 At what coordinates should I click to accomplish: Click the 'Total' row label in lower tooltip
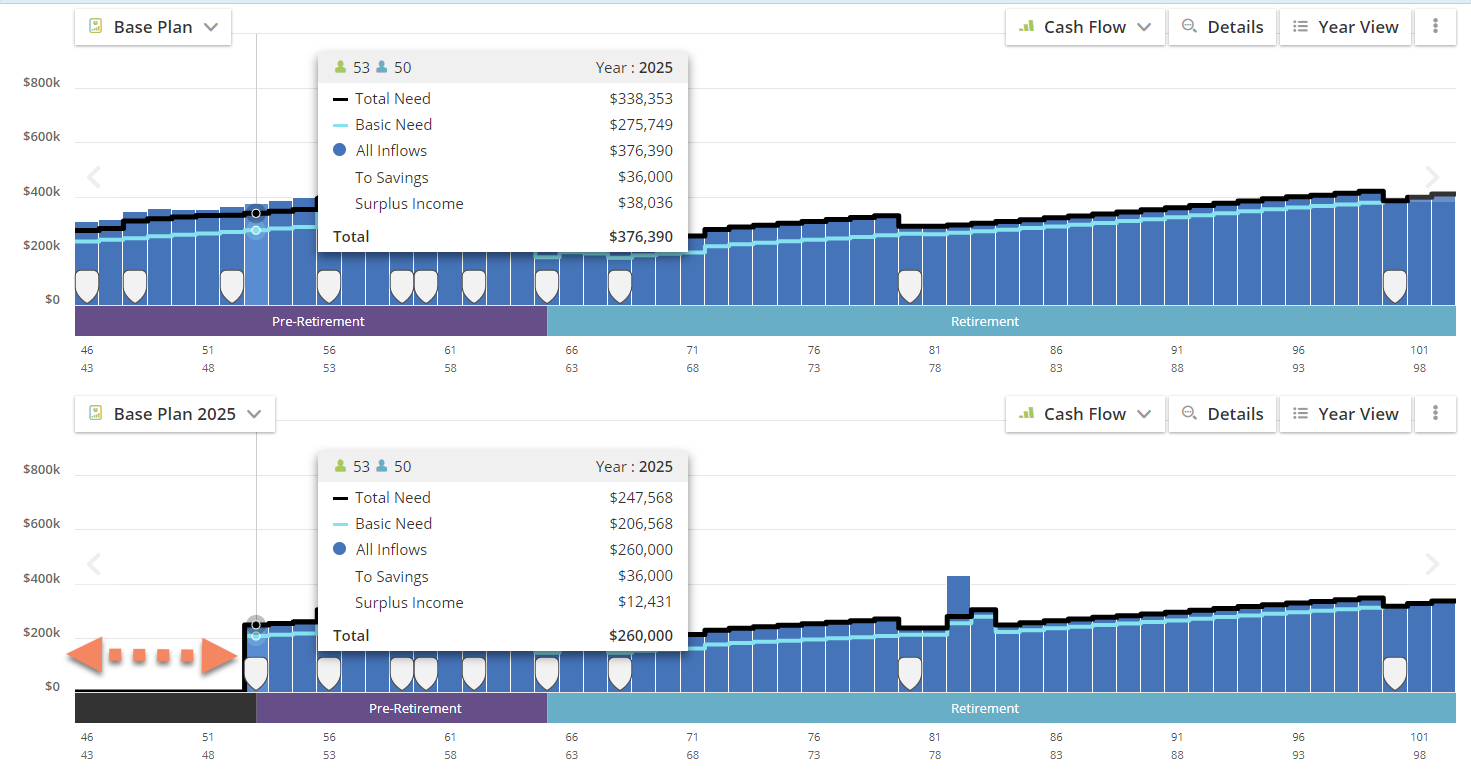pyautogui.click(x=351, y=636)
